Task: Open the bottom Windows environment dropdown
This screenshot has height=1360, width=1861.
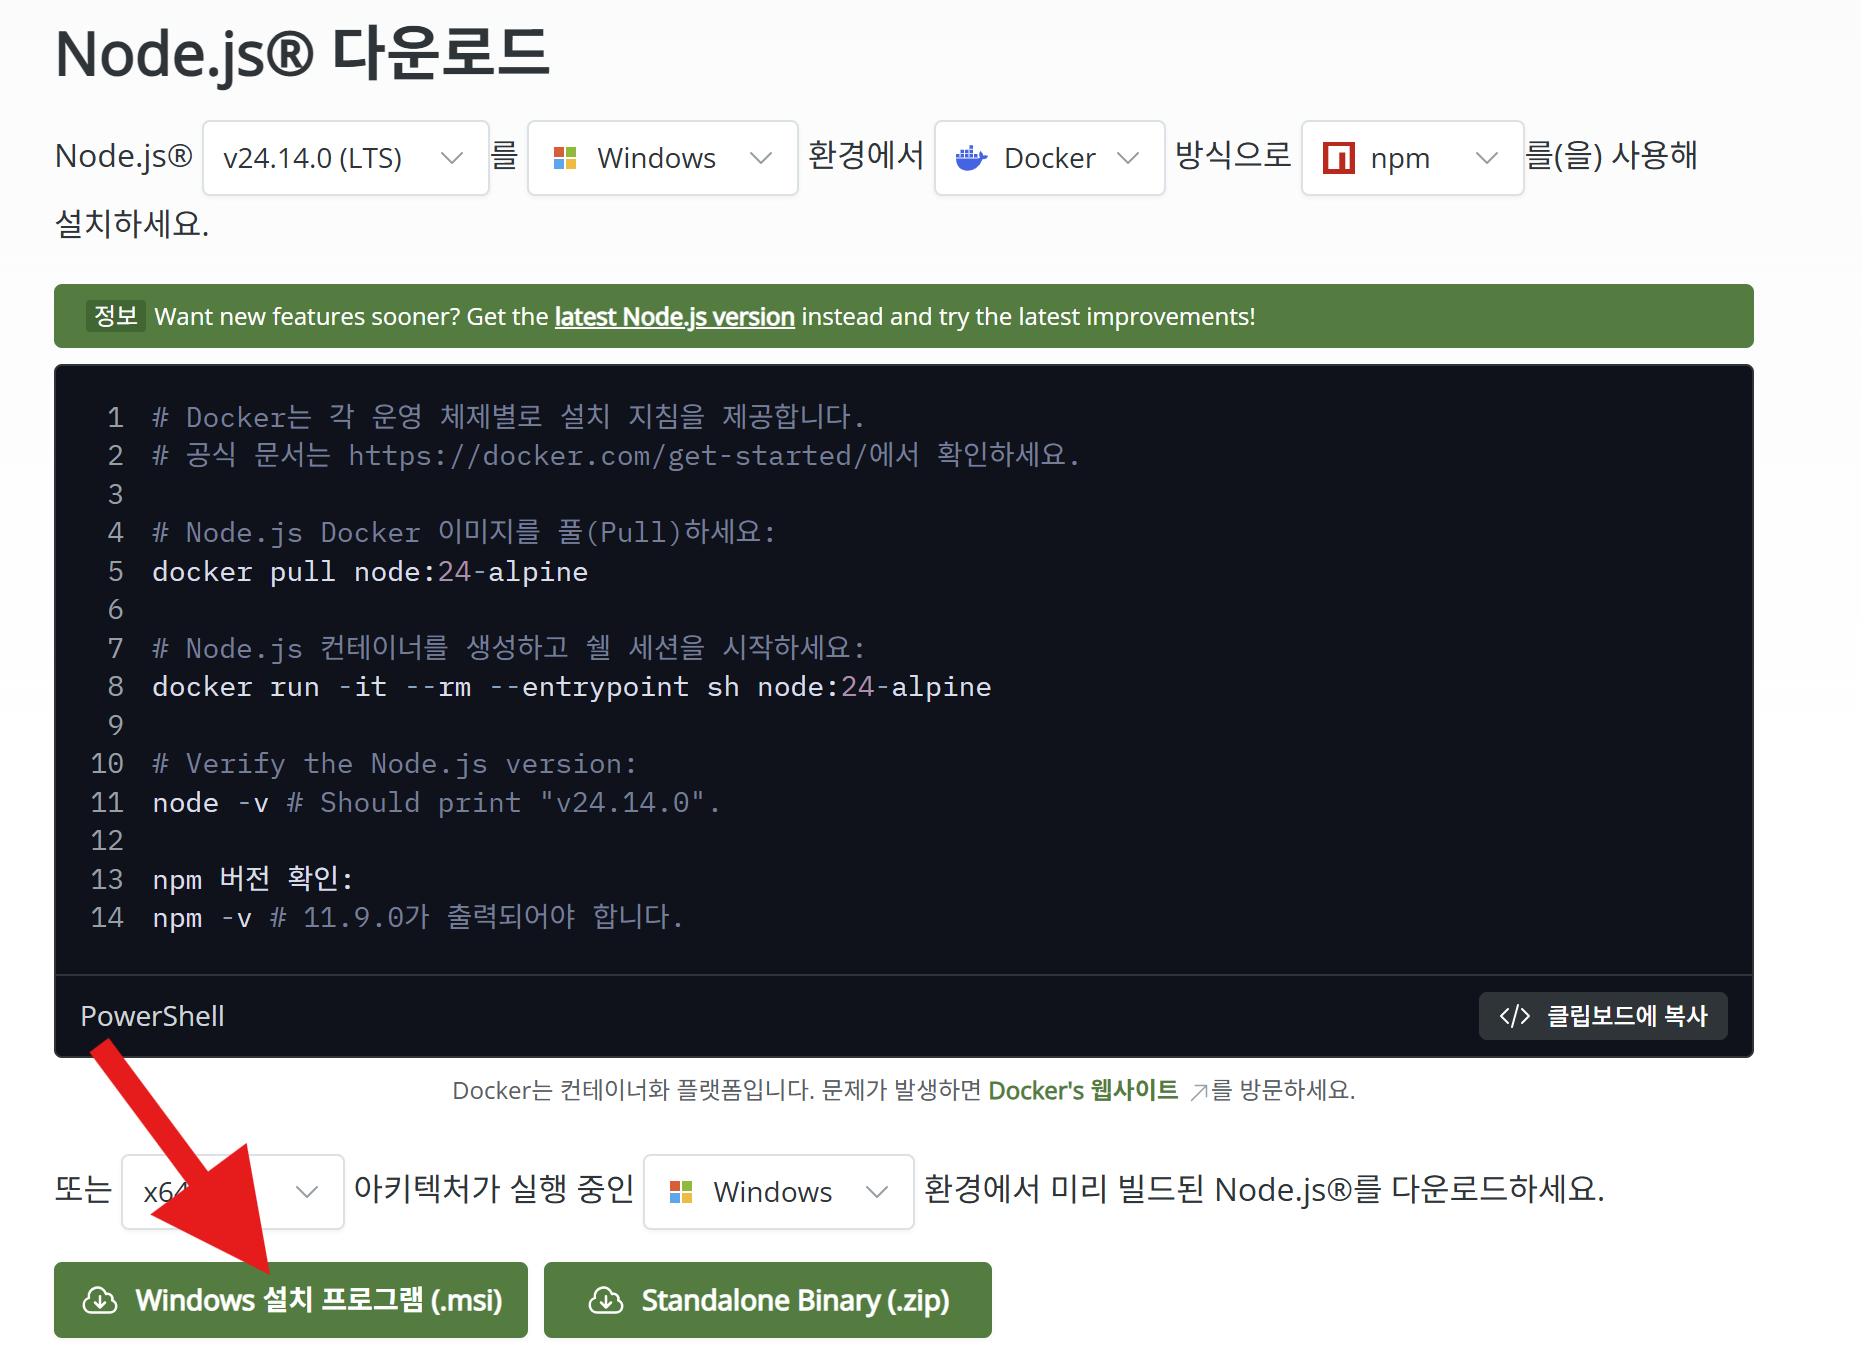Action: point(778,1192)
